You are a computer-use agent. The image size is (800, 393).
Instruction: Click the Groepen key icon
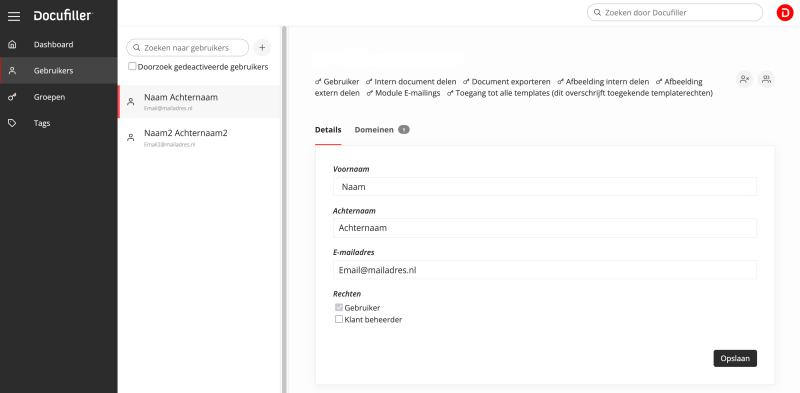click(x=13, y=97)
